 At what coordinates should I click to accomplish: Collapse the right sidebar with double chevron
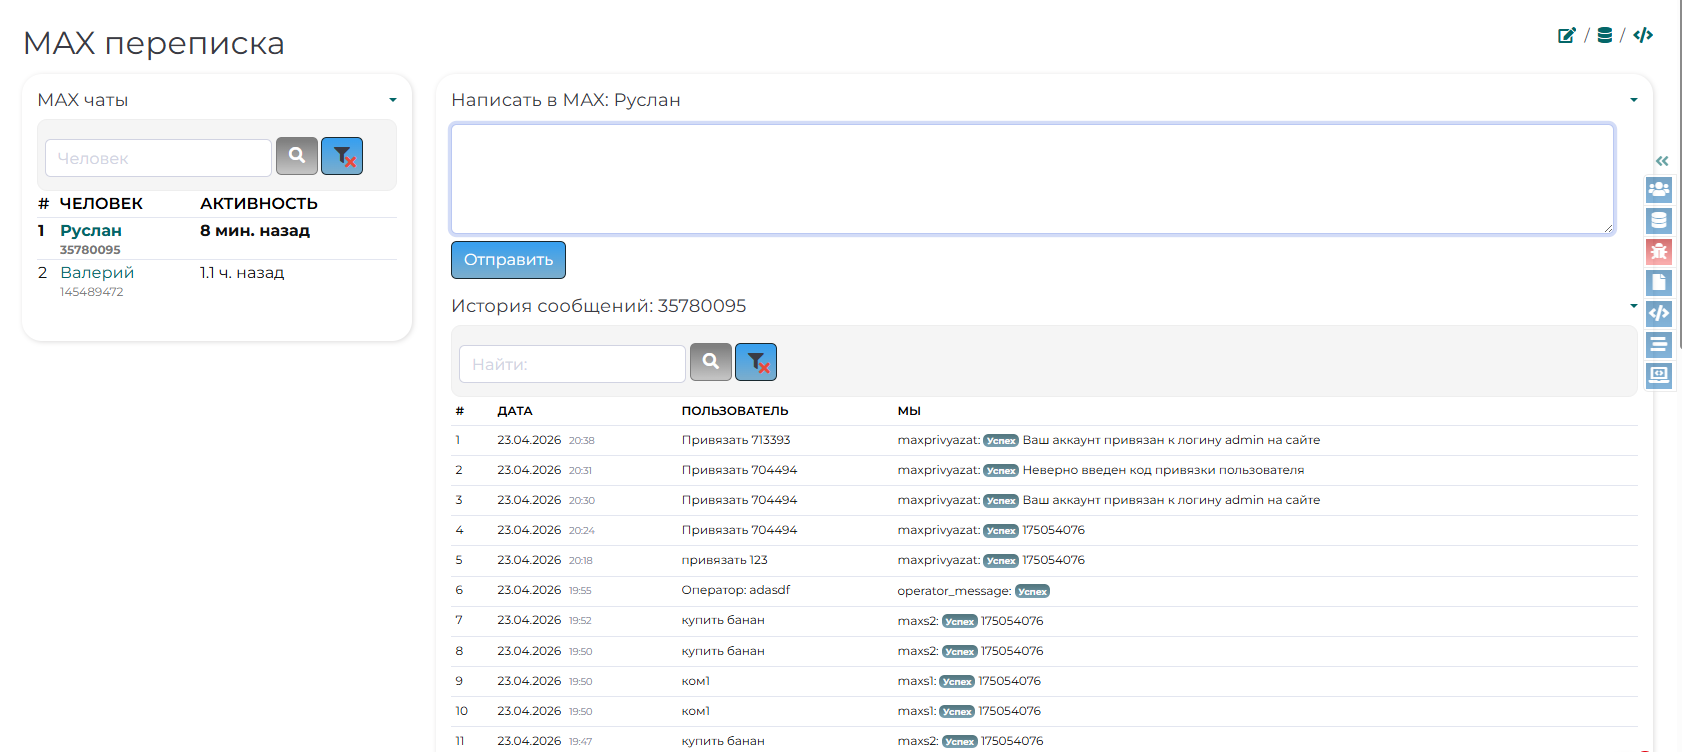point(1661,161)
